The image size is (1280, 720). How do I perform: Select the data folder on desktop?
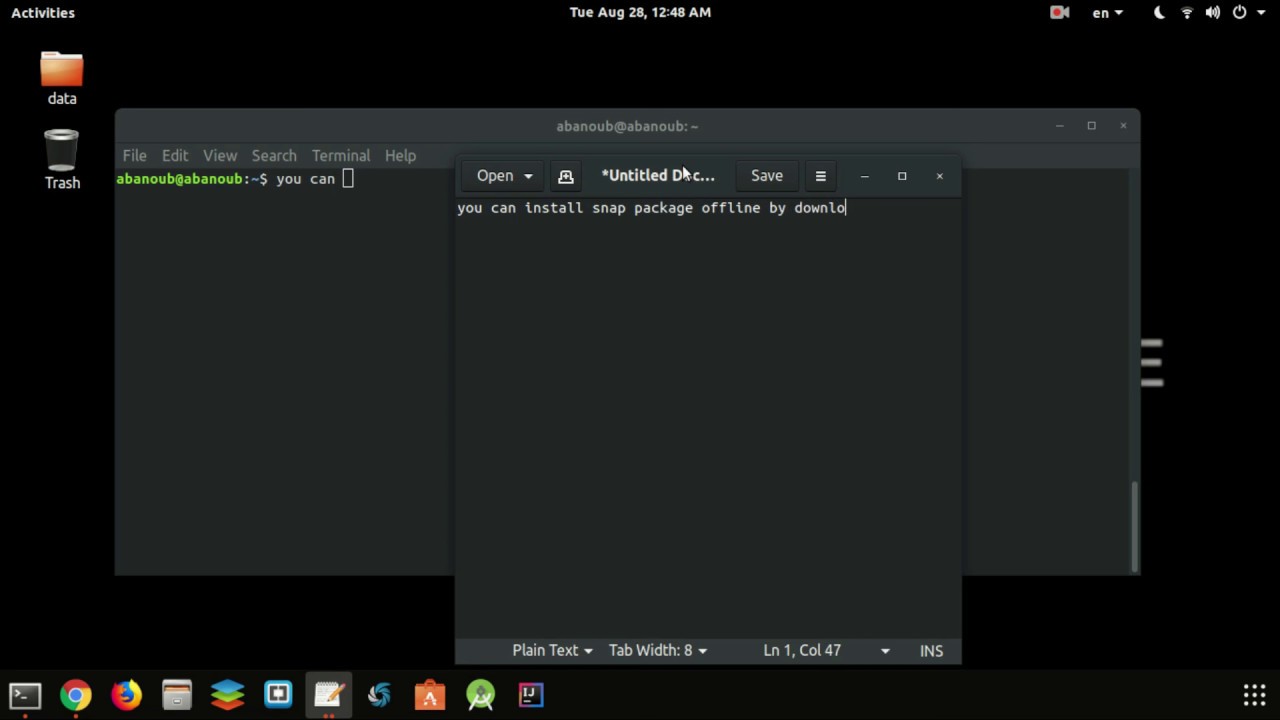62,79
